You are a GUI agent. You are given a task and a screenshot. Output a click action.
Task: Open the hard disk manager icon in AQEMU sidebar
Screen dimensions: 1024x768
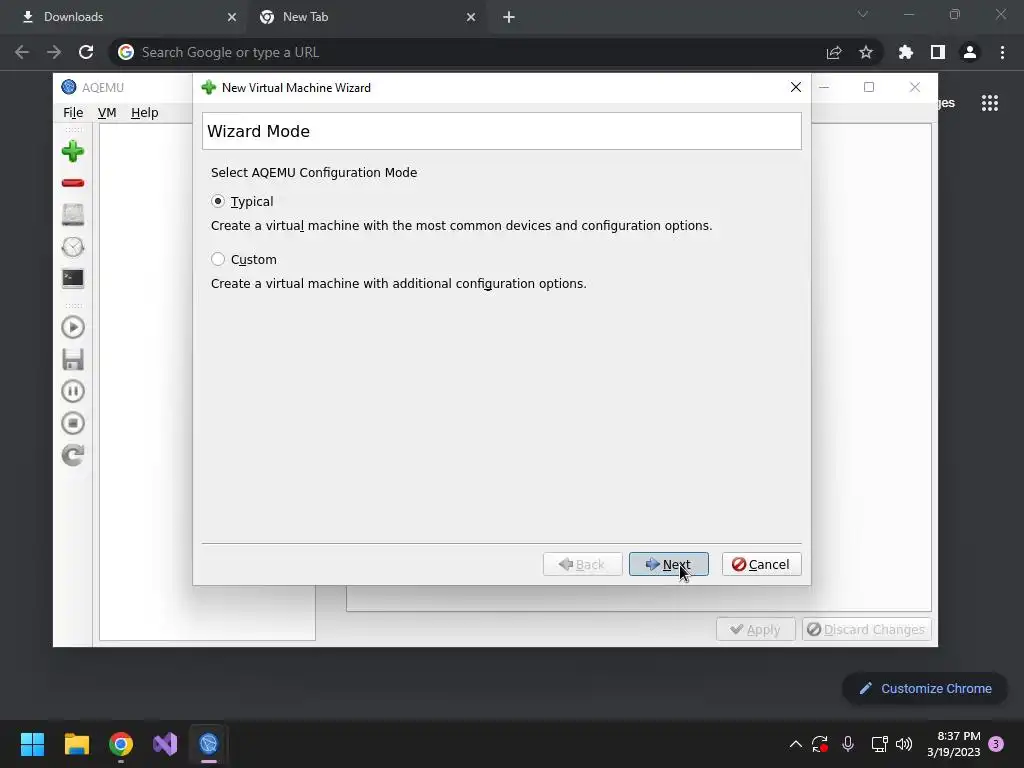pyautogui.click(x=72, y=215)
